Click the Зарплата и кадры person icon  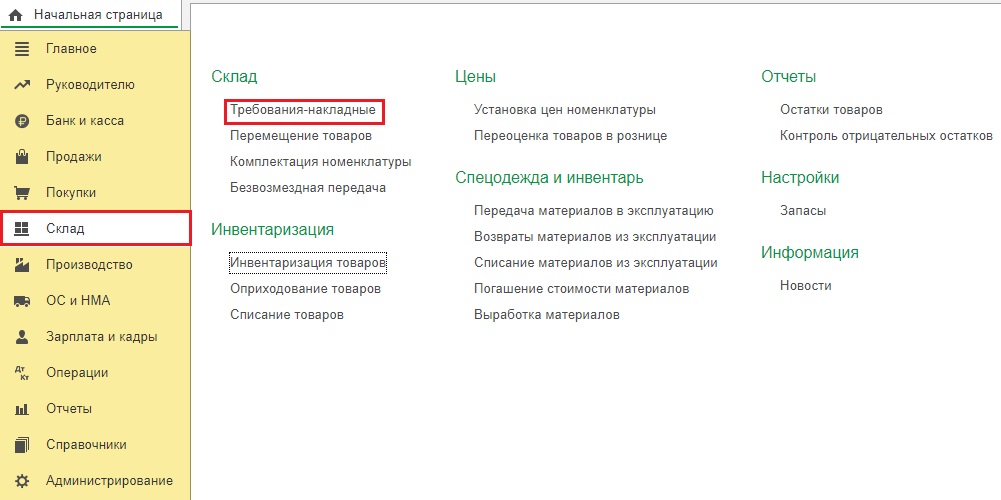tap(22, 337)
